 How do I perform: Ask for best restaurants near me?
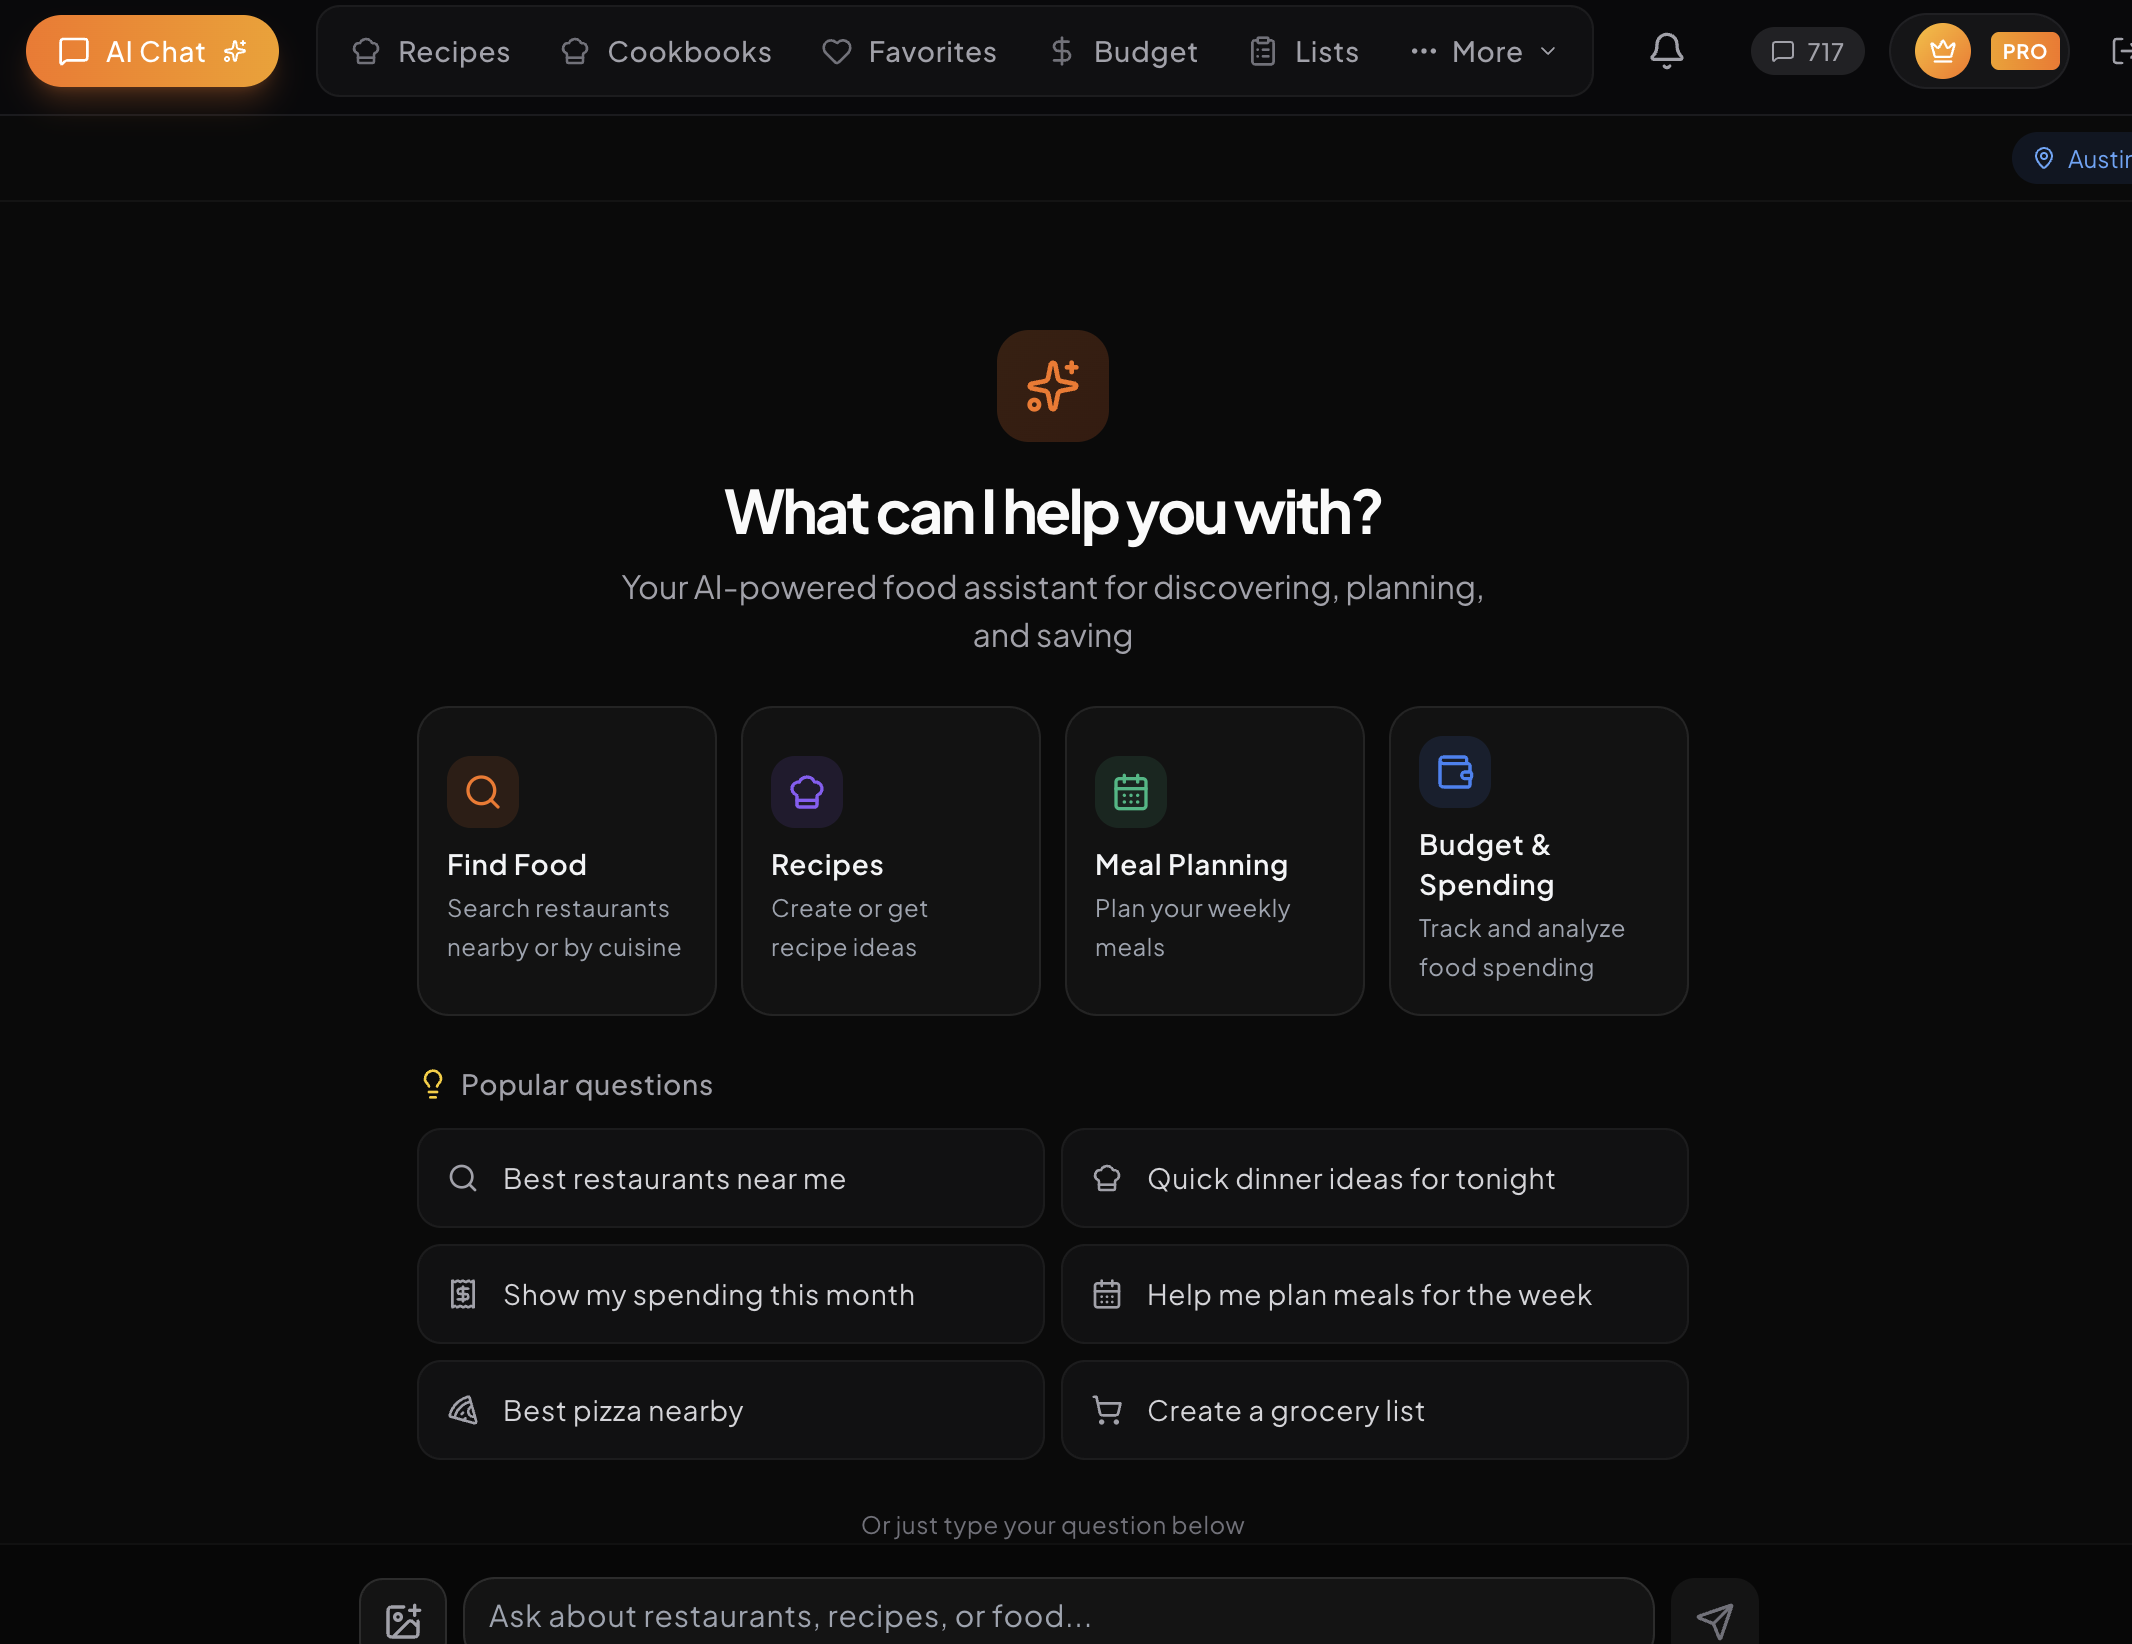pyautogui.click(x=731, y=1178)
